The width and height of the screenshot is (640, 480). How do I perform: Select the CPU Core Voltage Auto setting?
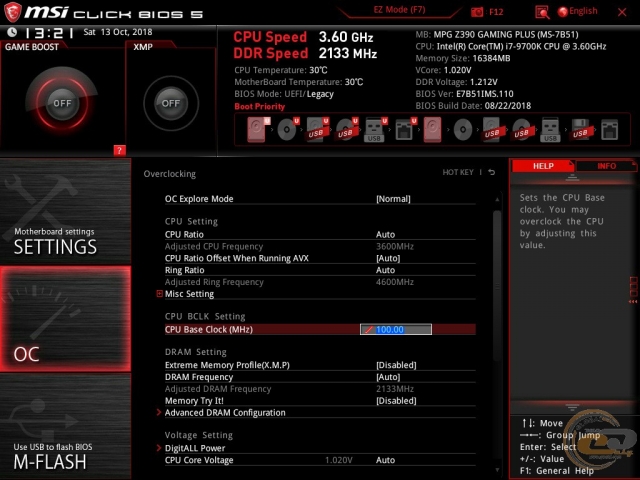point(385,460)
